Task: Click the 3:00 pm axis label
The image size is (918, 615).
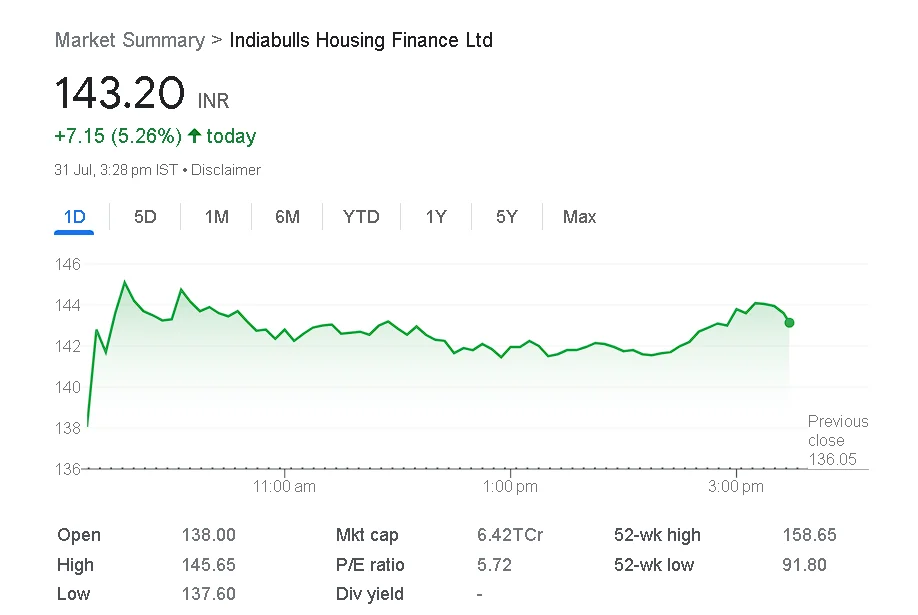Action: (736, 486)
